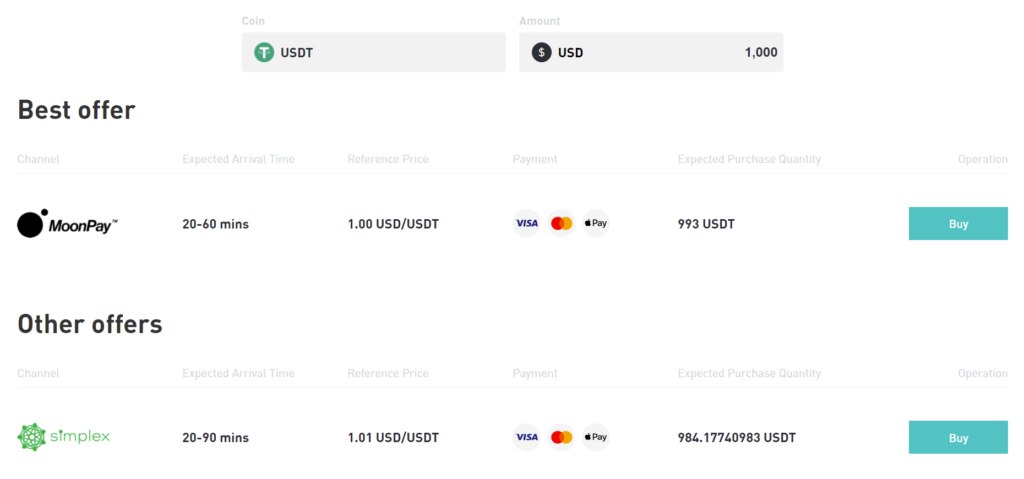The height and width of the screenshot is (479, 1024).
Task: Buy USDT through Simplex
Action: pos(958,437)
